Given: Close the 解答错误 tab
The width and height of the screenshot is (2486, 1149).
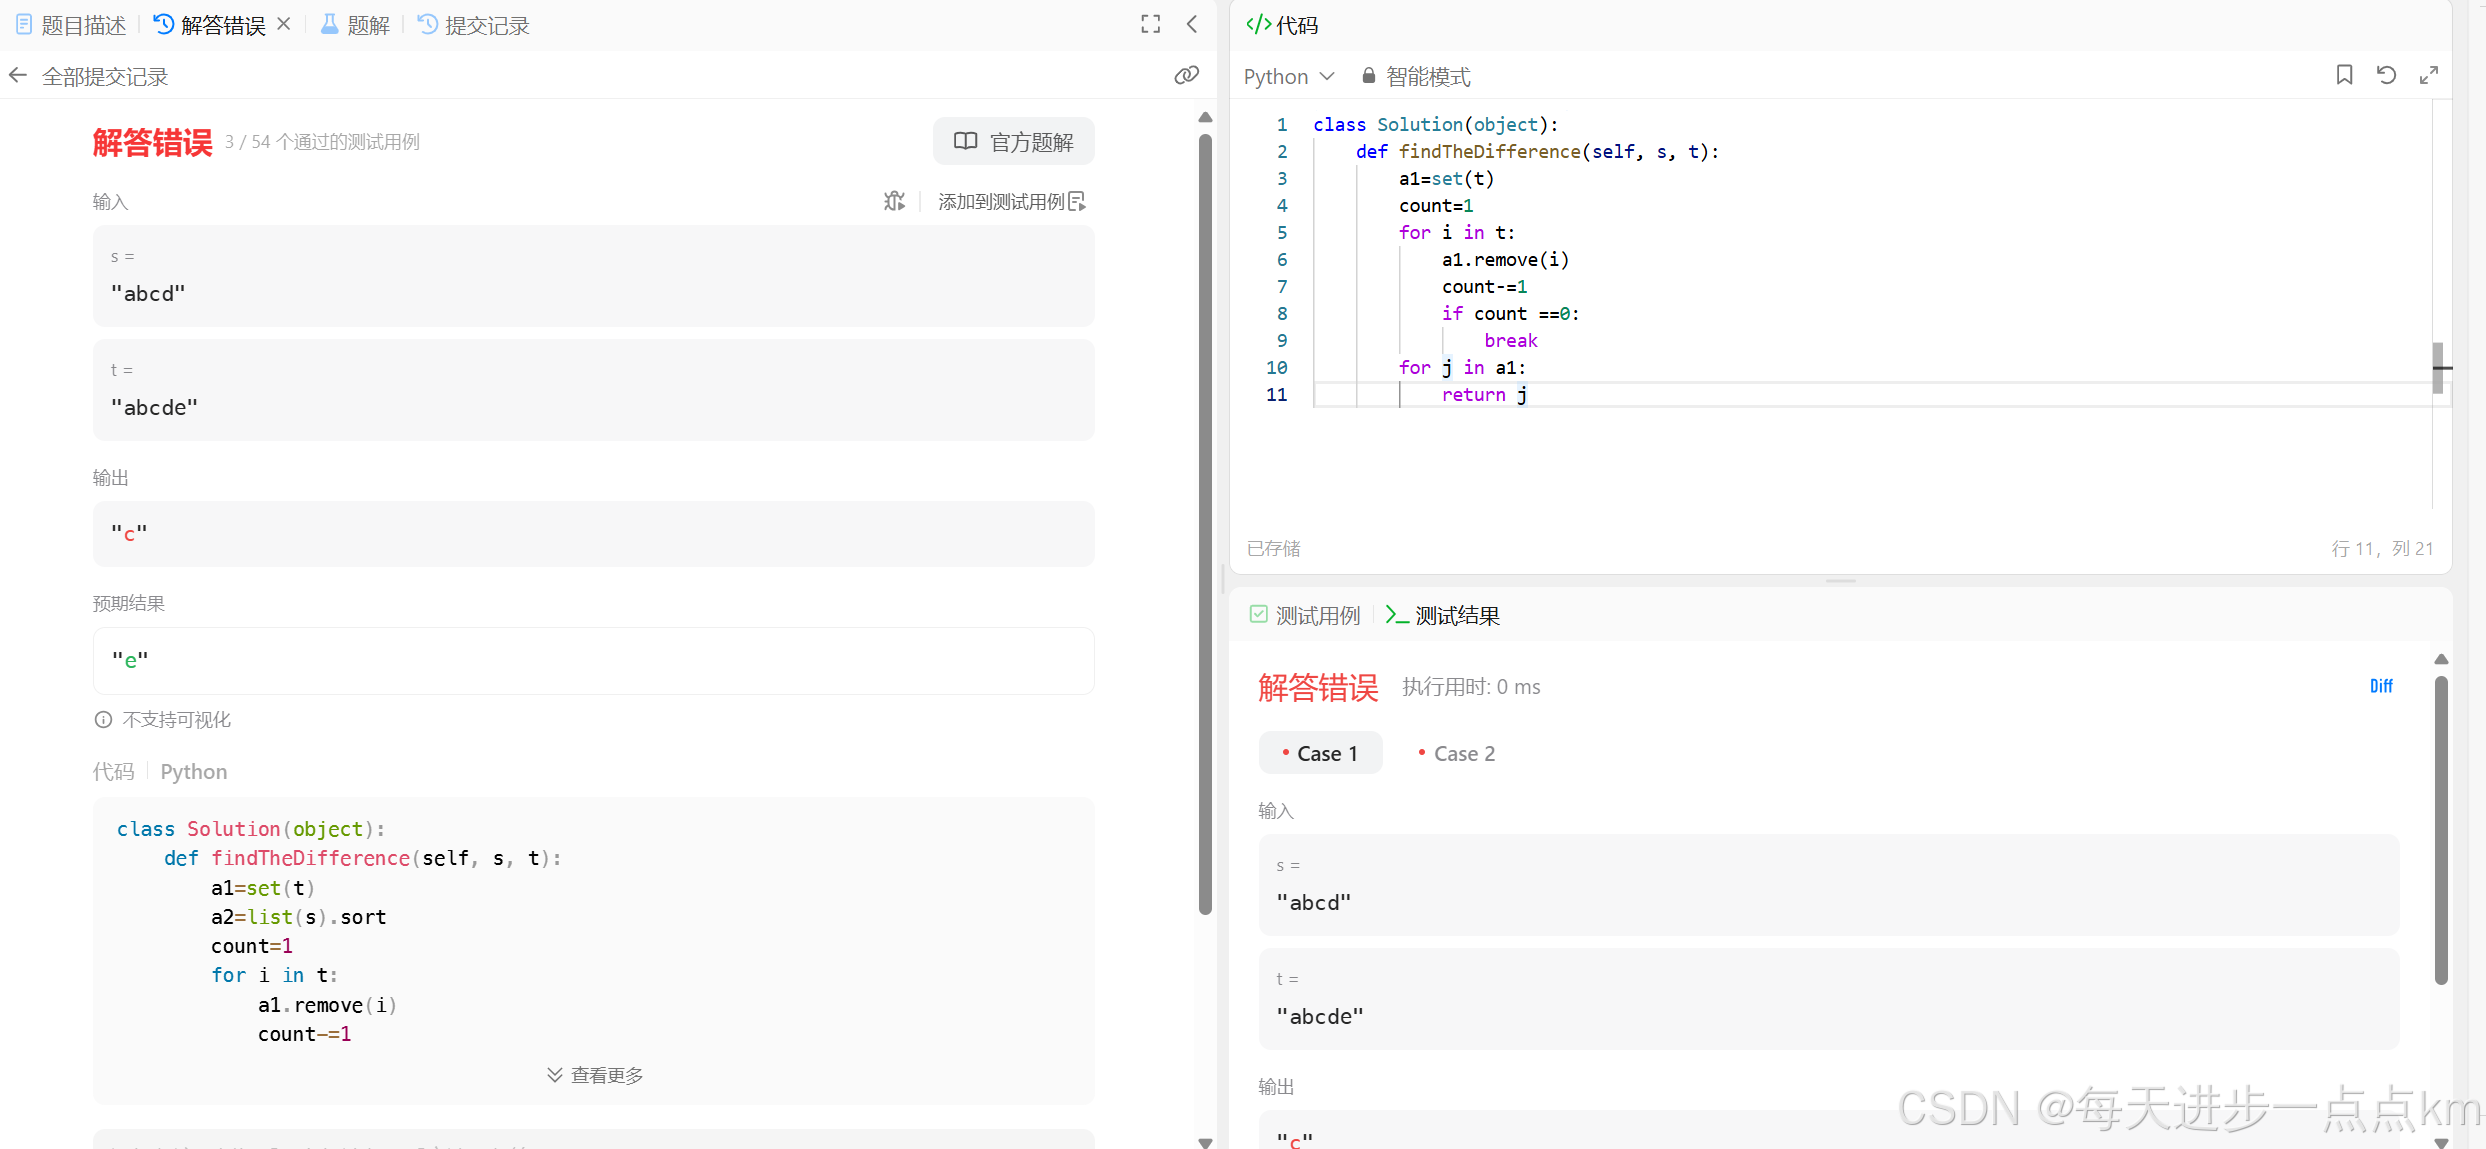Looking at the screenshot, I should click(284, 24).
